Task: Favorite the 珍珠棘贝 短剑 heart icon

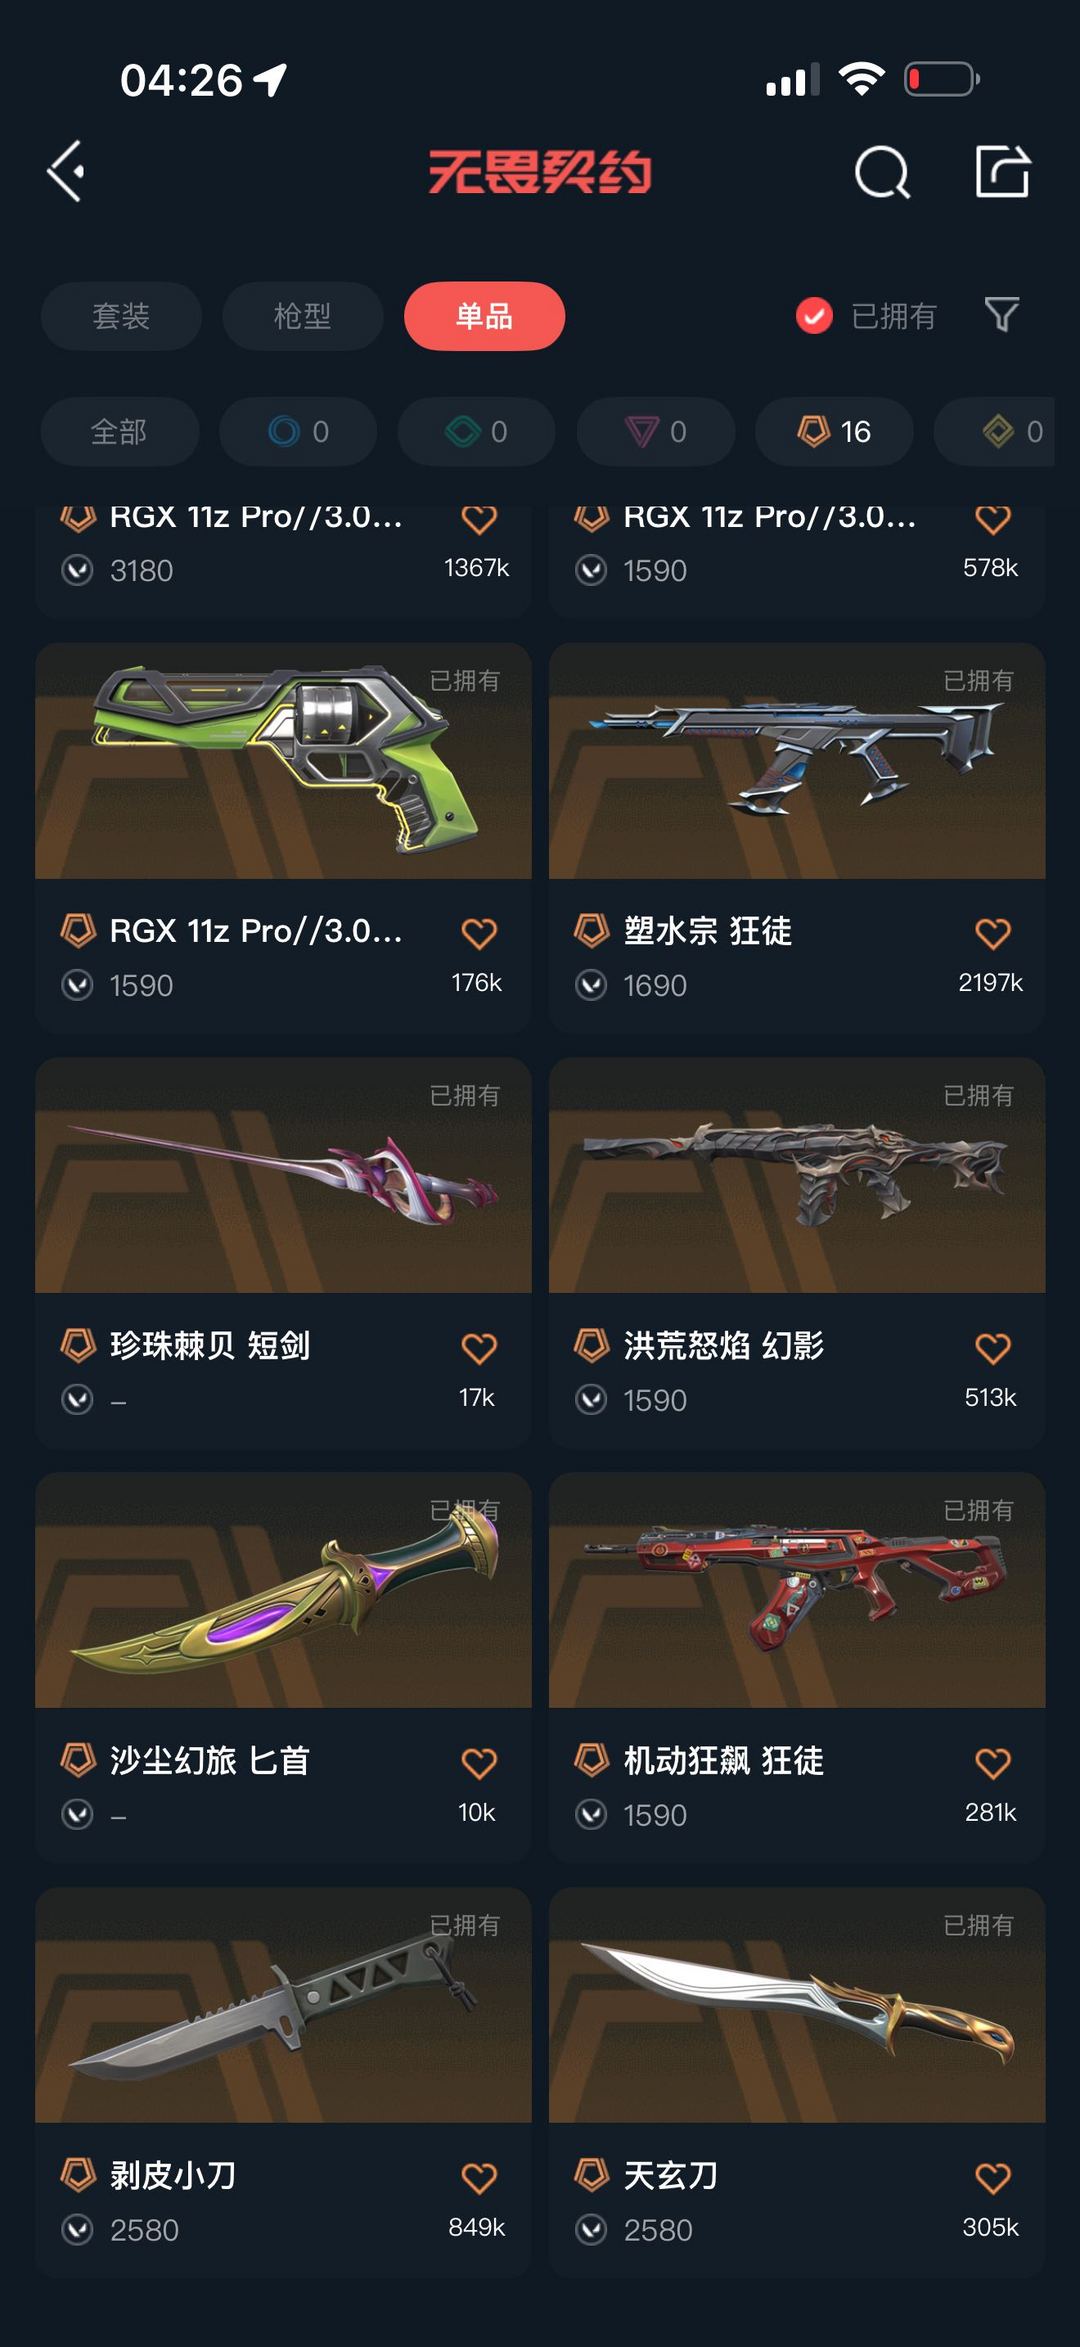Action: (479, 1348)
